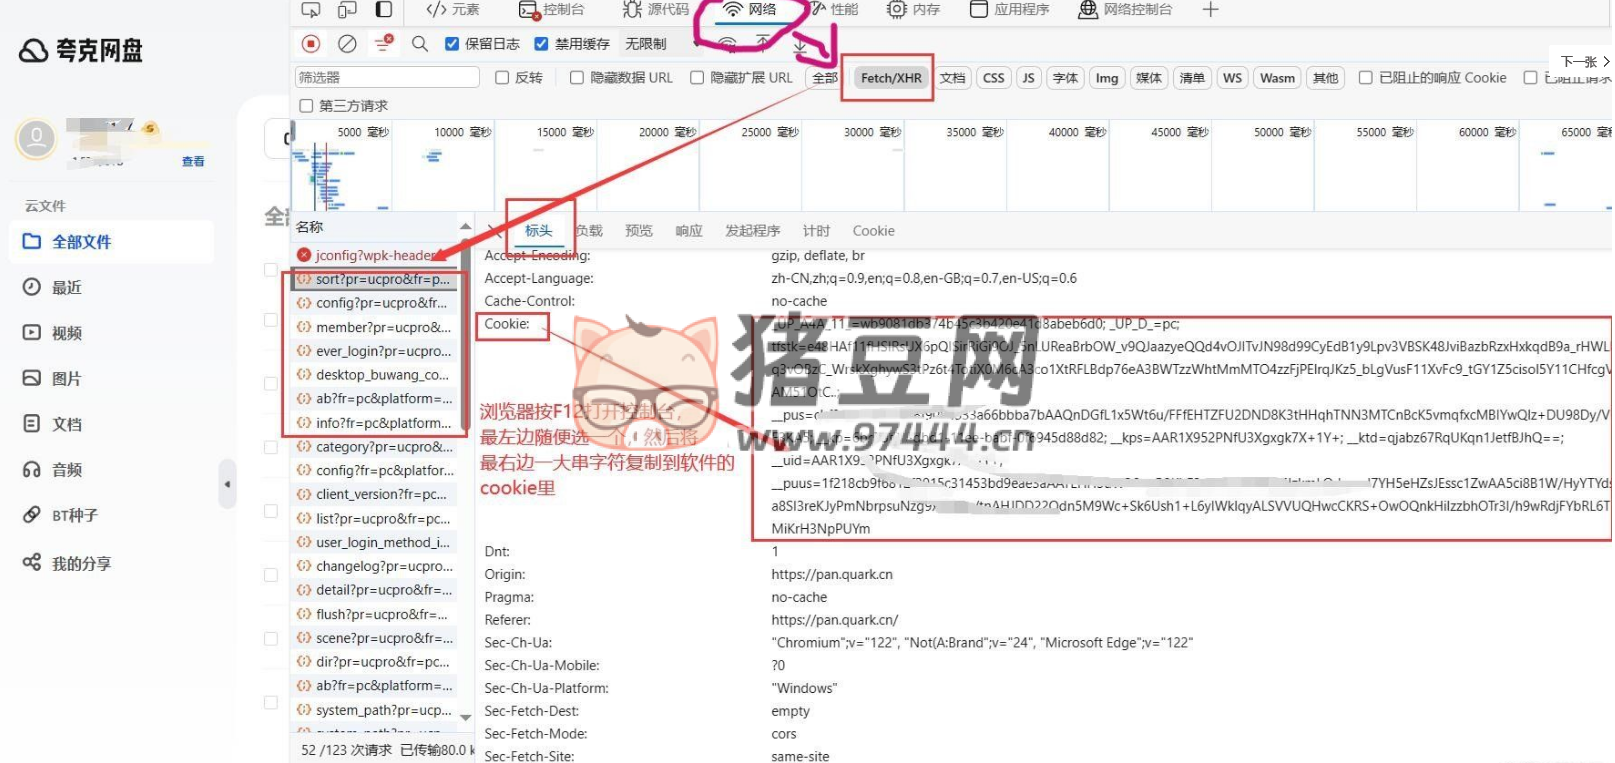This screenshot has height=763, width=1615.
Task: Toggle 保留日志 checkbox
Action: point(452,44)
